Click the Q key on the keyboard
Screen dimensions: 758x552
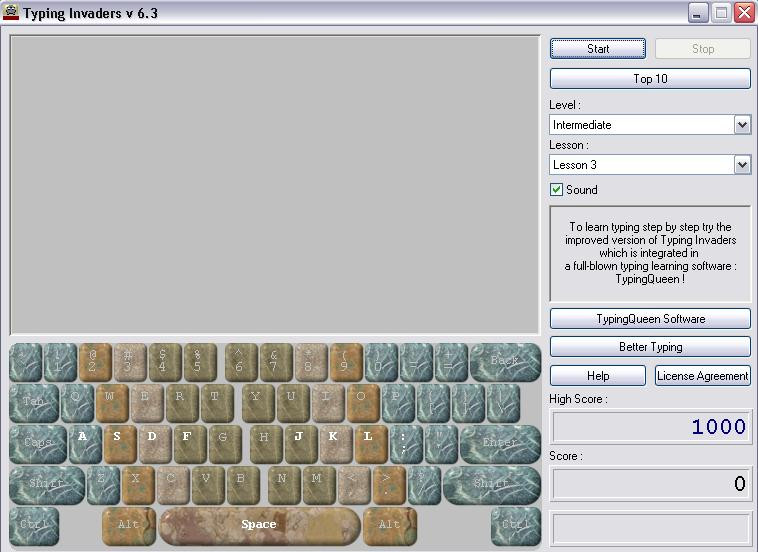click(77, 404)
